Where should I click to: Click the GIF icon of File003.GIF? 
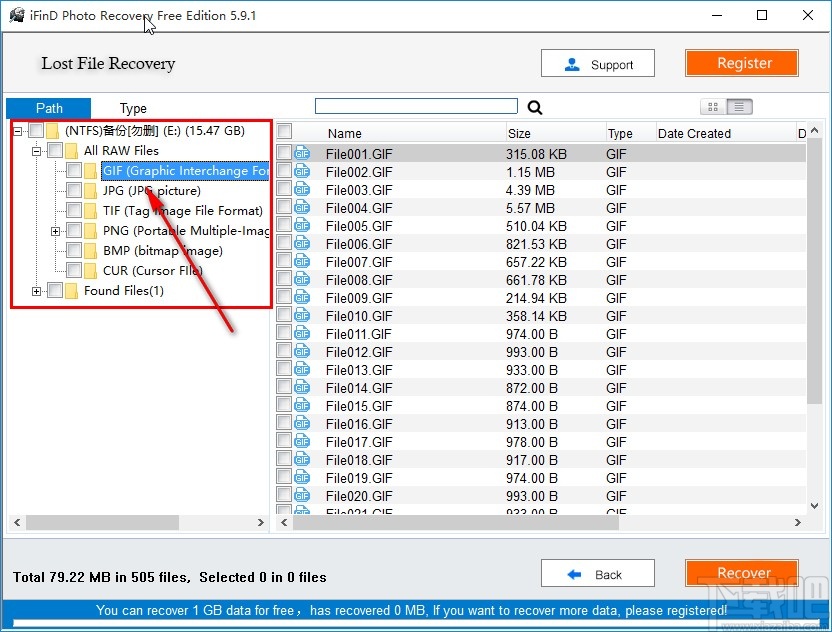pos(302,189)
